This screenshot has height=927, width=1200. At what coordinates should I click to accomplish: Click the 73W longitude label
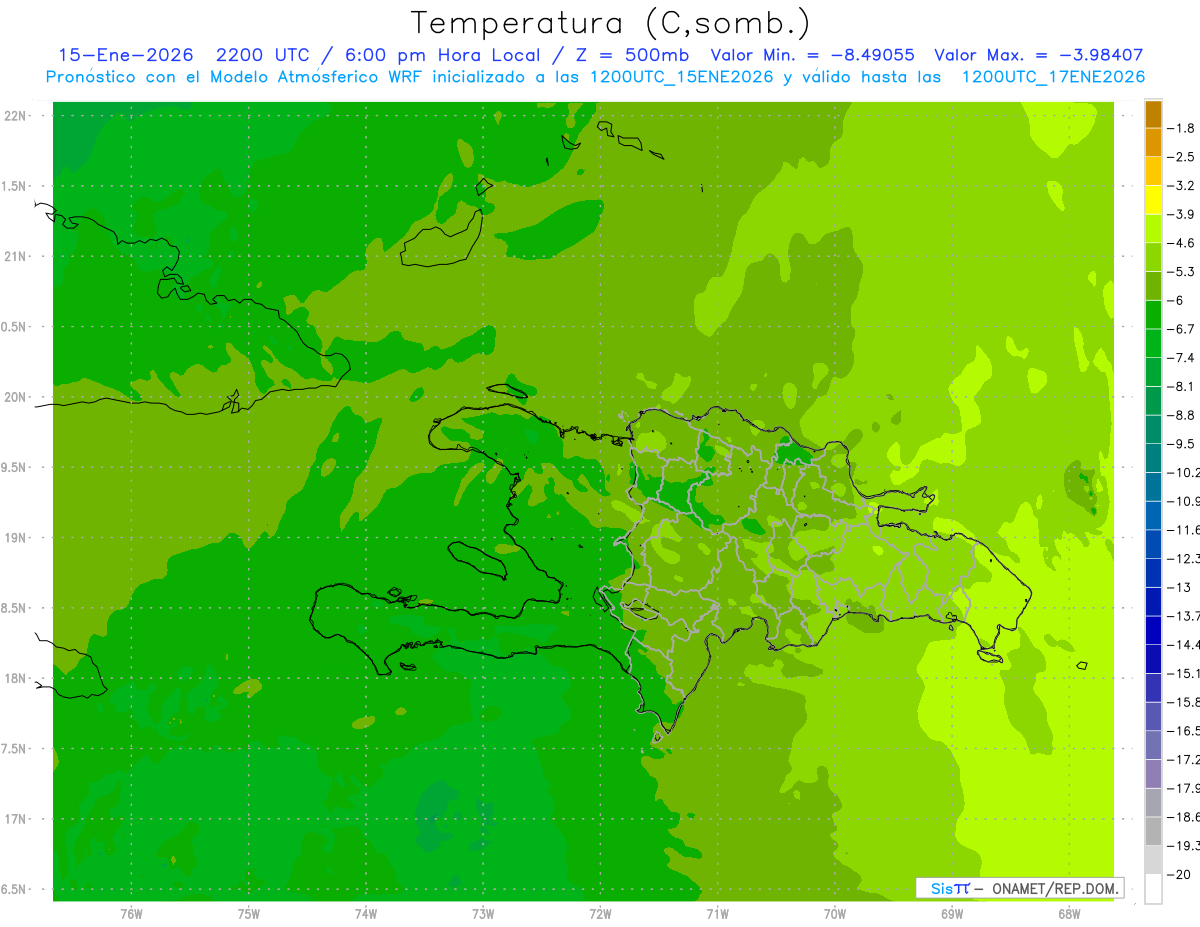(x=483, y=914)
